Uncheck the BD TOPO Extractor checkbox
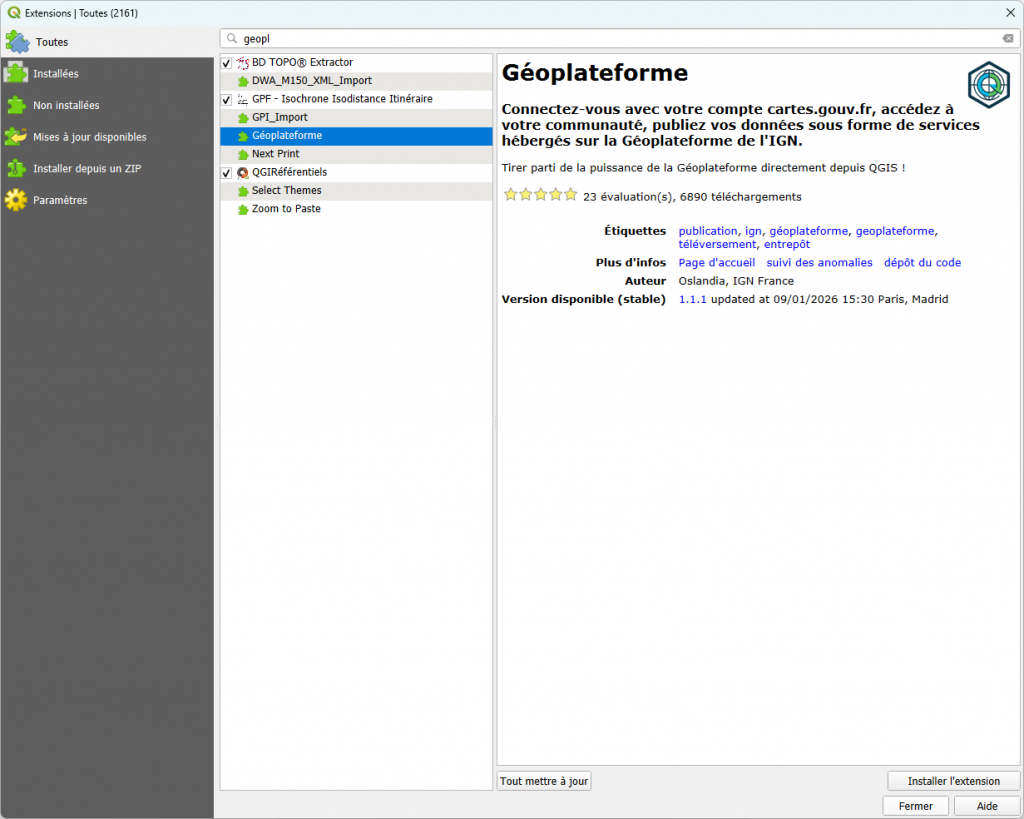Screen dimensions: 1024x819 (x=227, y=63)
